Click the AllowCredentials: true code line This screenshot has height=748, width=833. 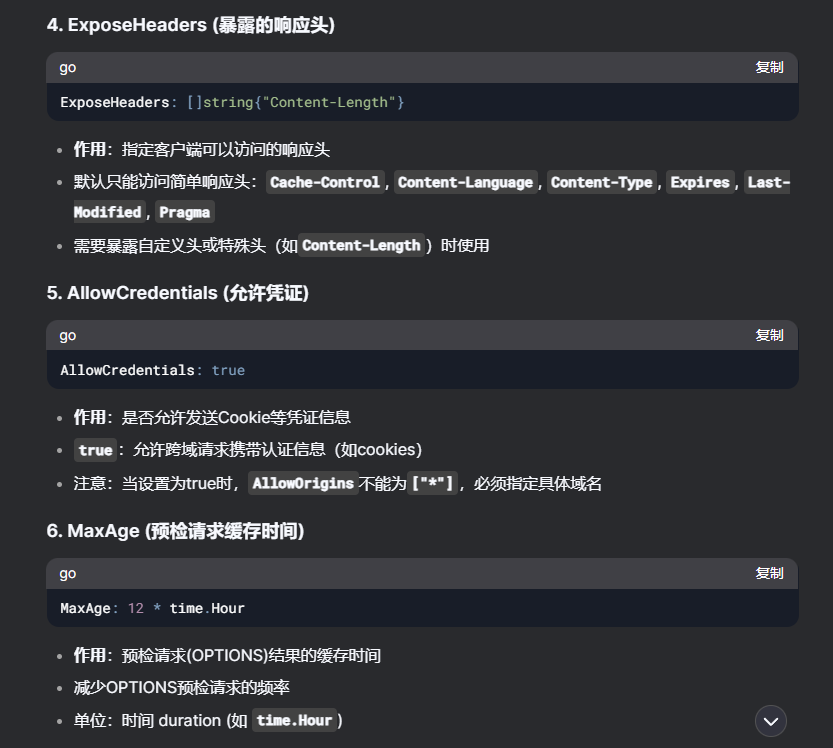152,370
